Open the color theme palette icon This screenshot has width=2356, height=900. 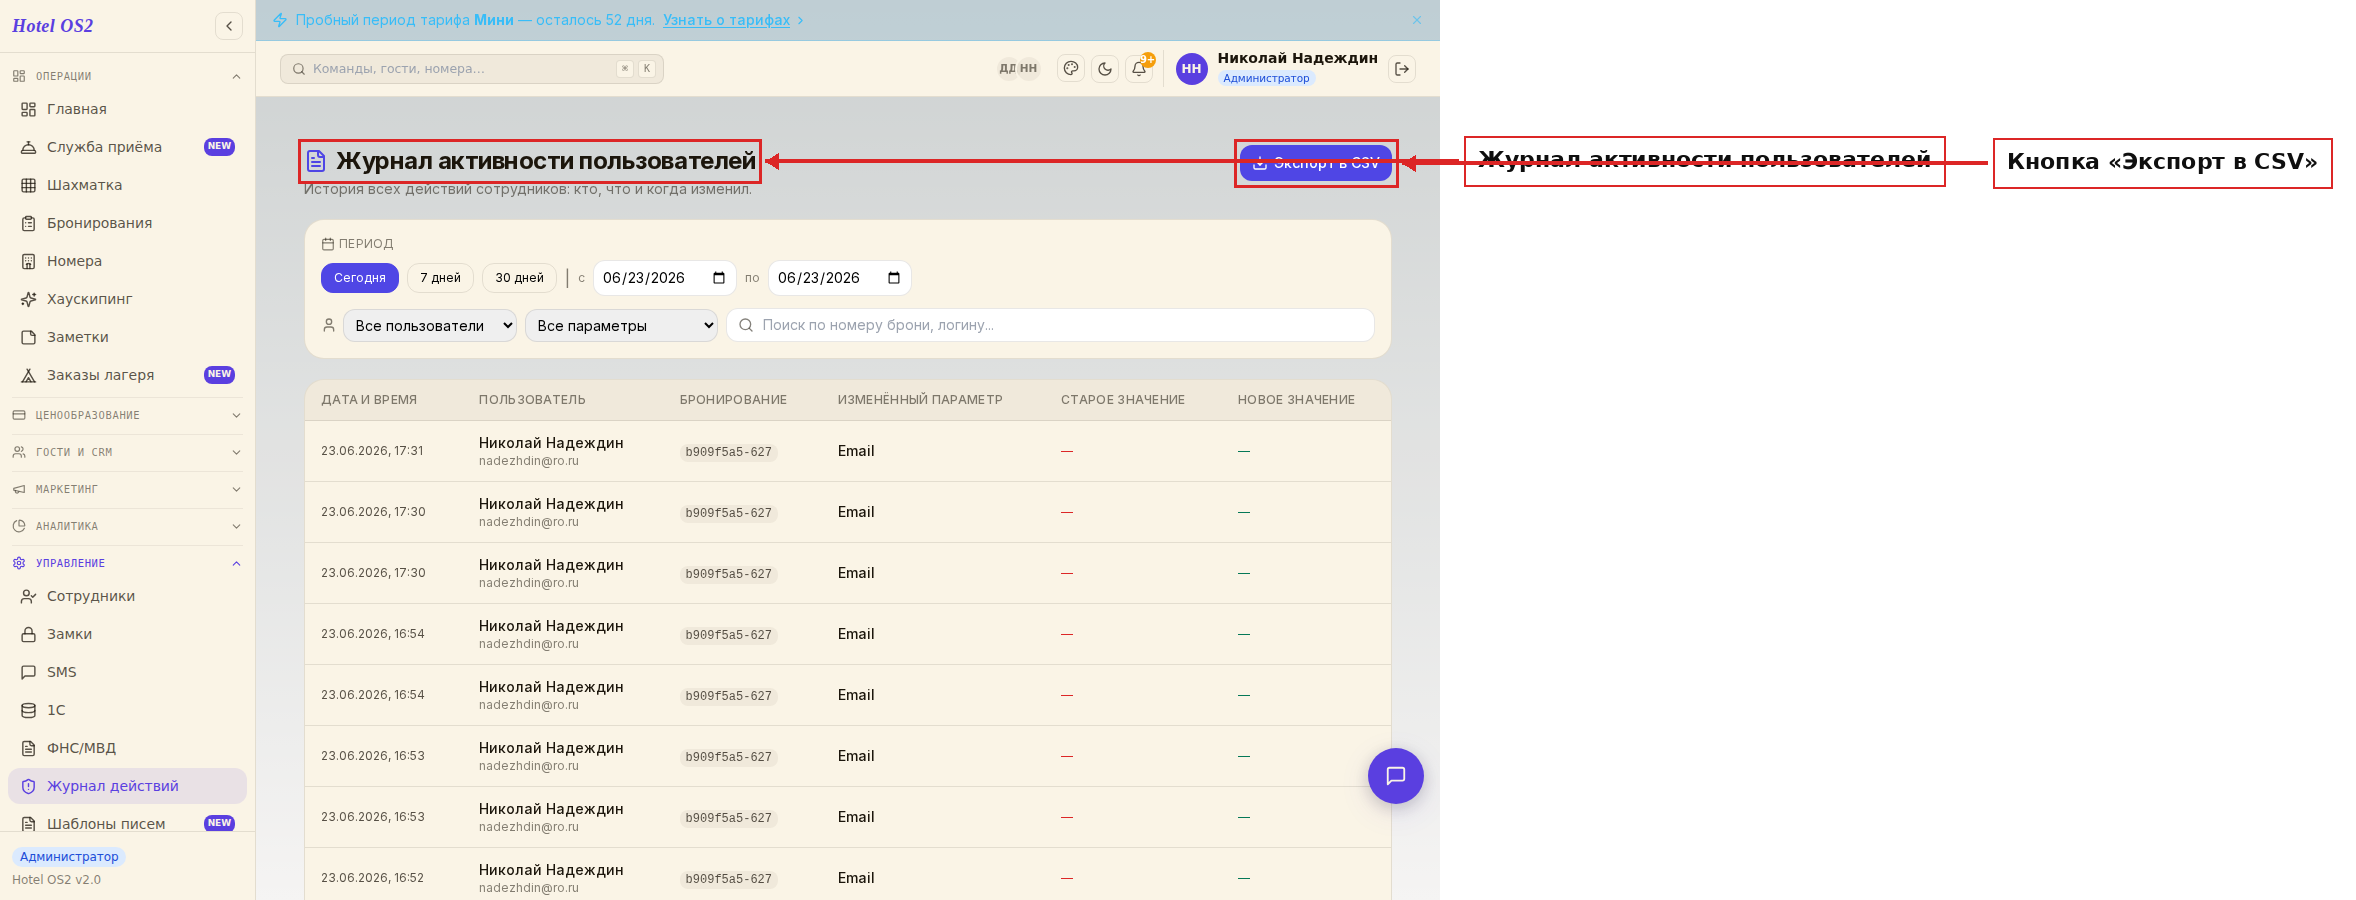click(1071, 69)
